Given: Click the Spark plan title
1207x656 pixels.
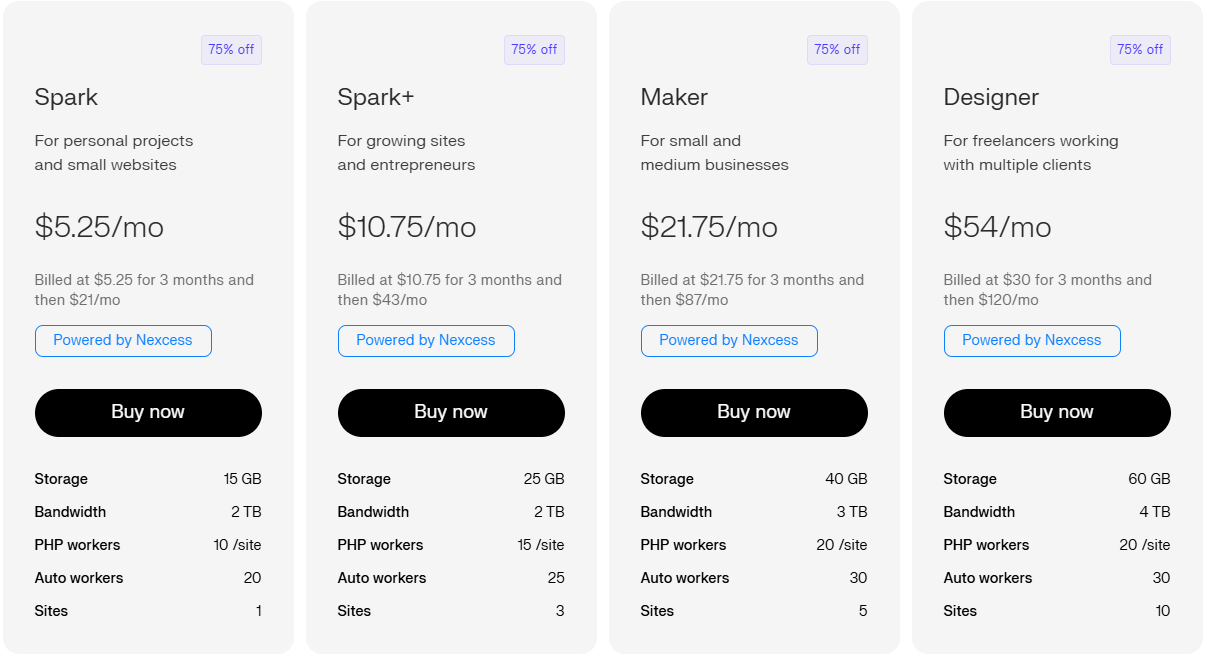Looking at the screenshot, I should point(66,97).
